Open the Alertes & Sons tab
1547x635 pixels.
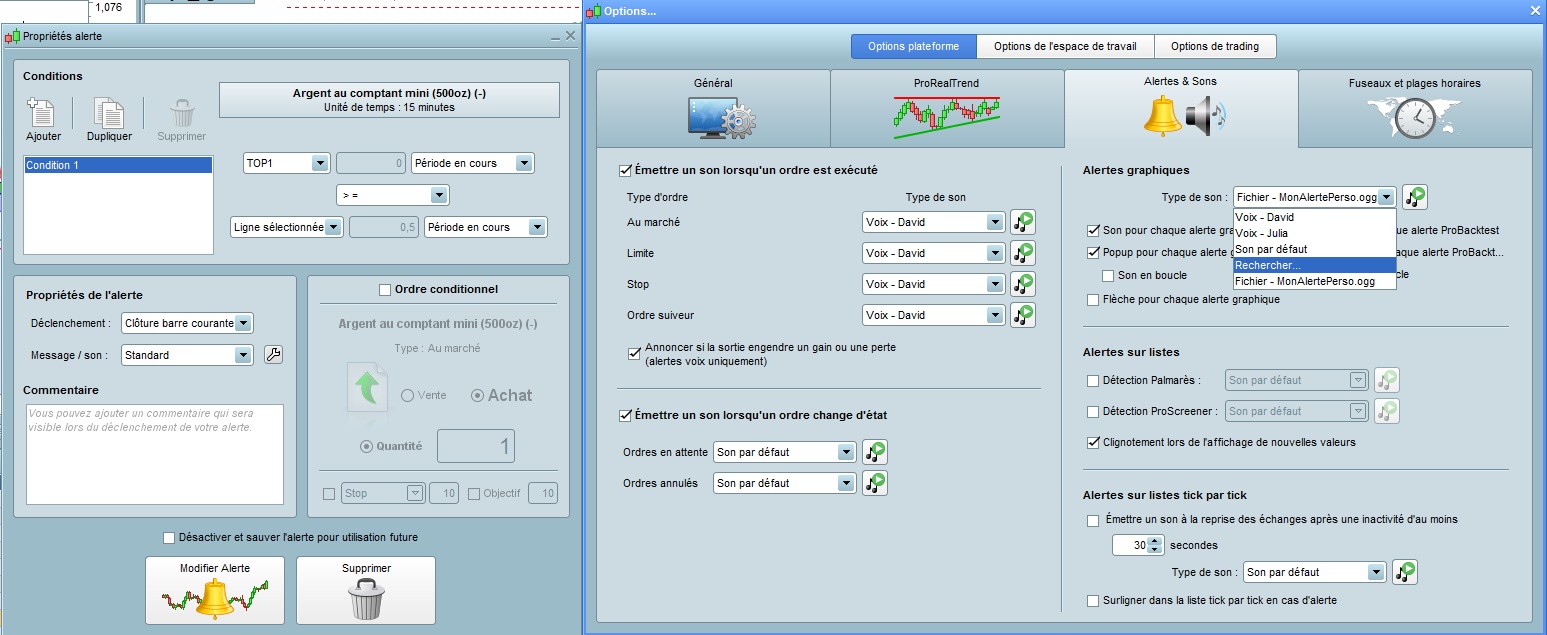[1181, 108]
